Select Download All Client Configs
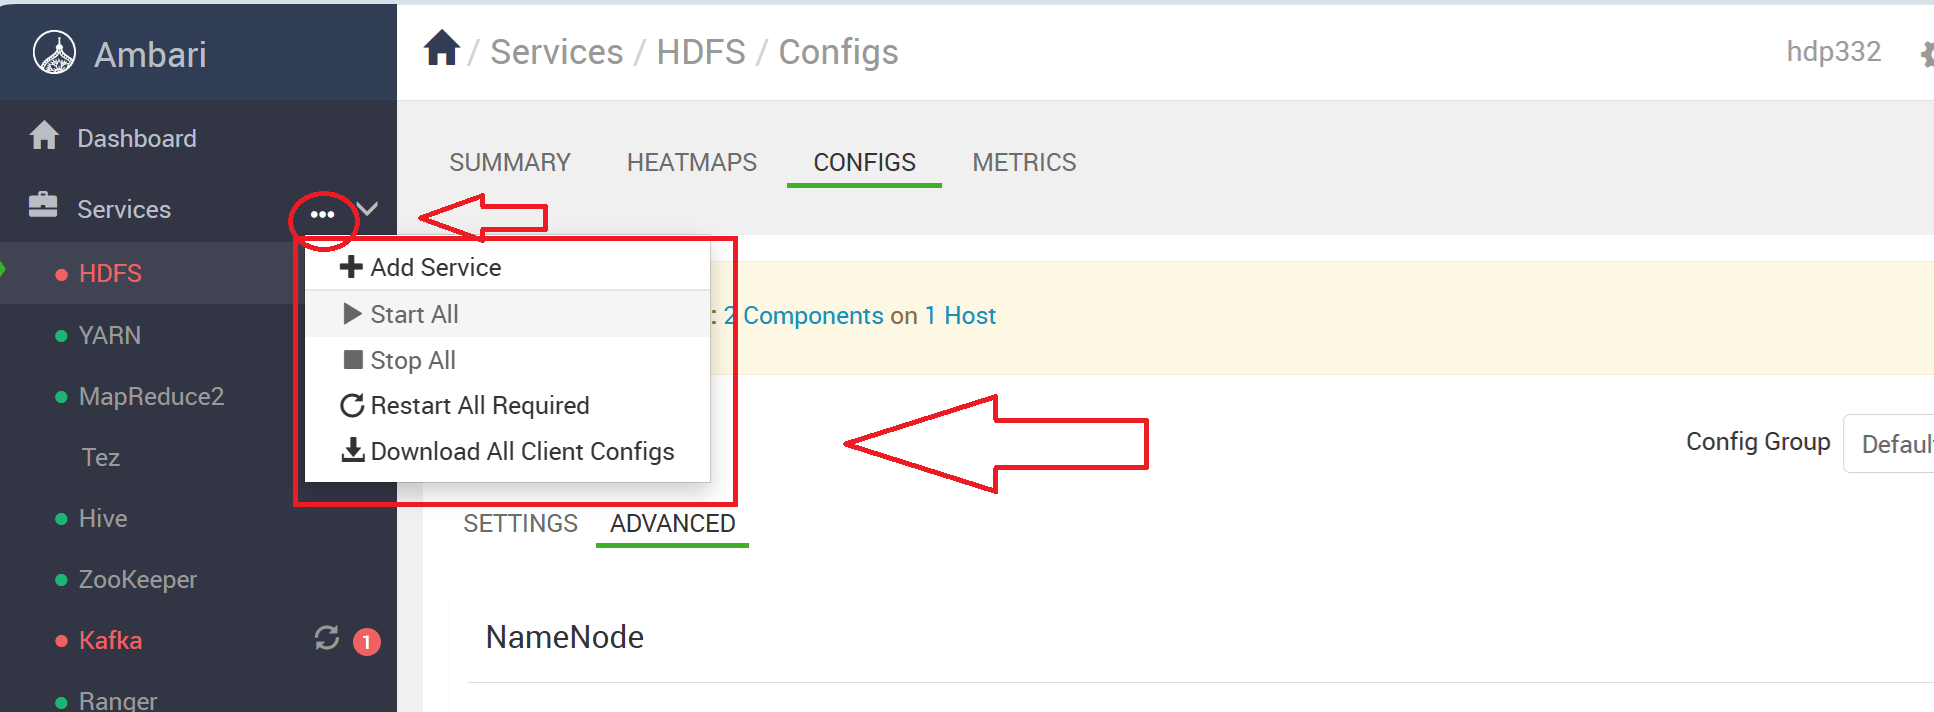The height and width of the screenshot is (712, 1934). tap(507, 451)
